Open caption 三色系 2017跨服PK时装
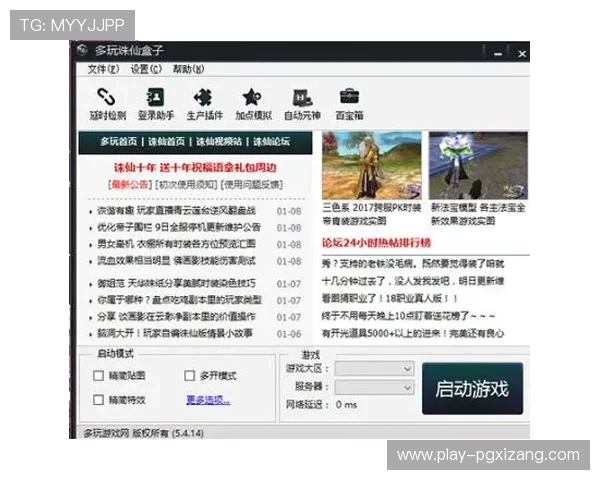Screen dimensions: 600x480 click(372, 214)
